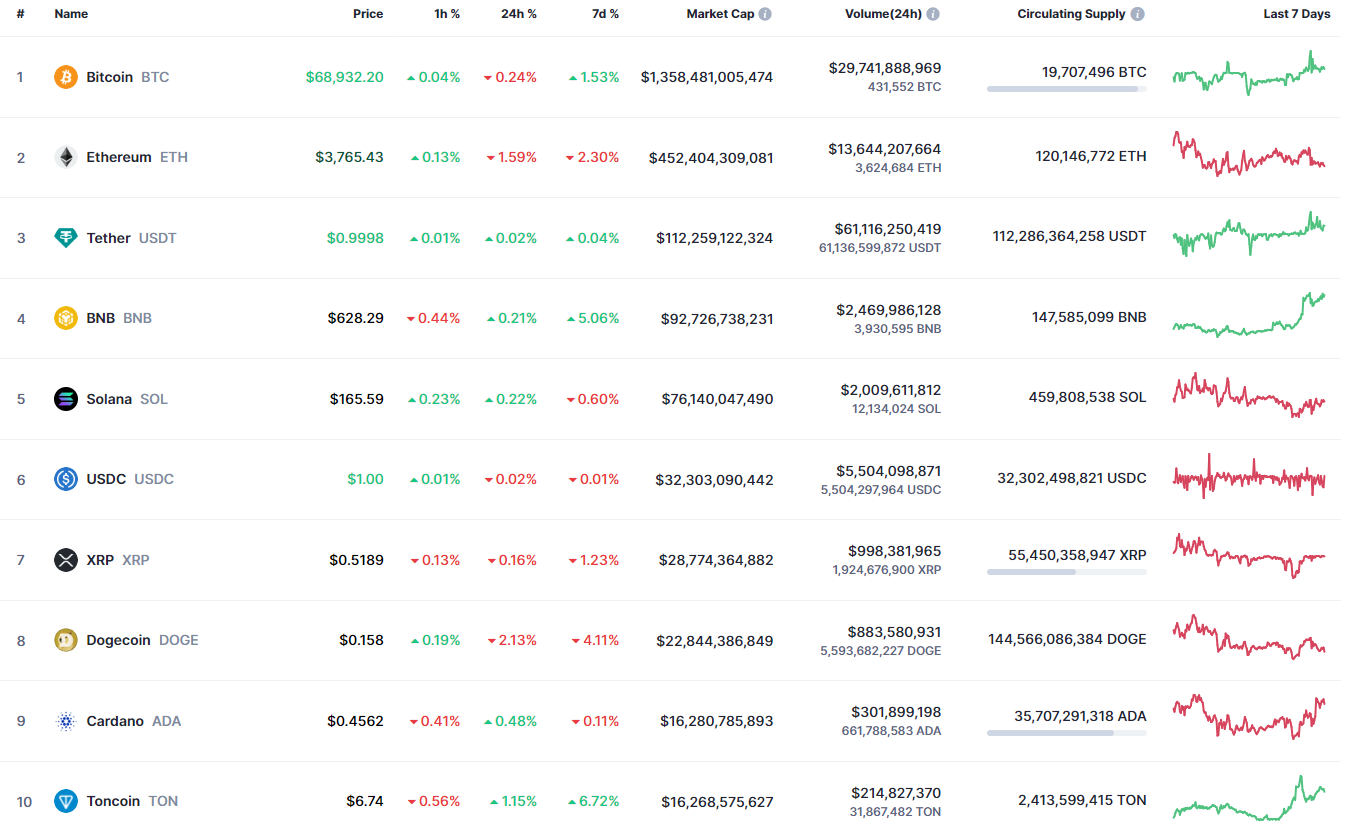1351x829 pixels.
Task: Sort by the 24h % column header
Action: [x=518, y=14]
